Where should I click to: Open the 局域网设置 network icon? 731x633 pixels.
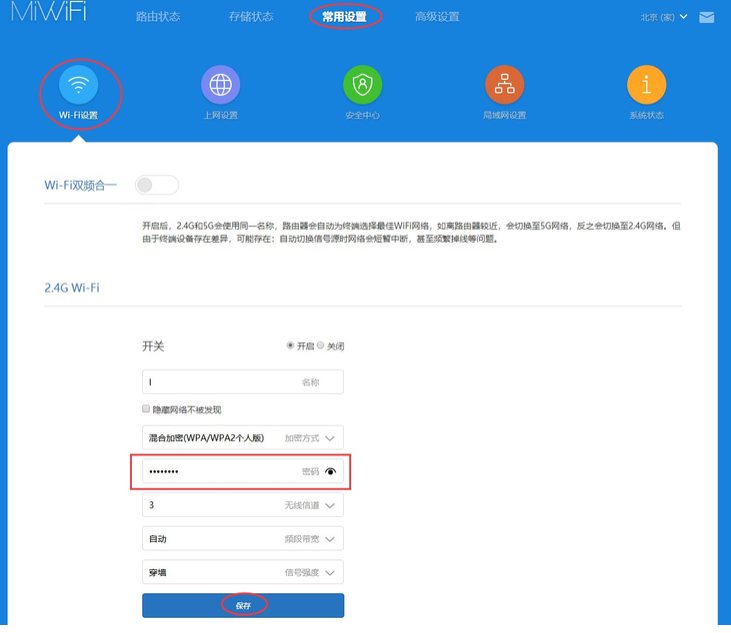coord(504,85)
